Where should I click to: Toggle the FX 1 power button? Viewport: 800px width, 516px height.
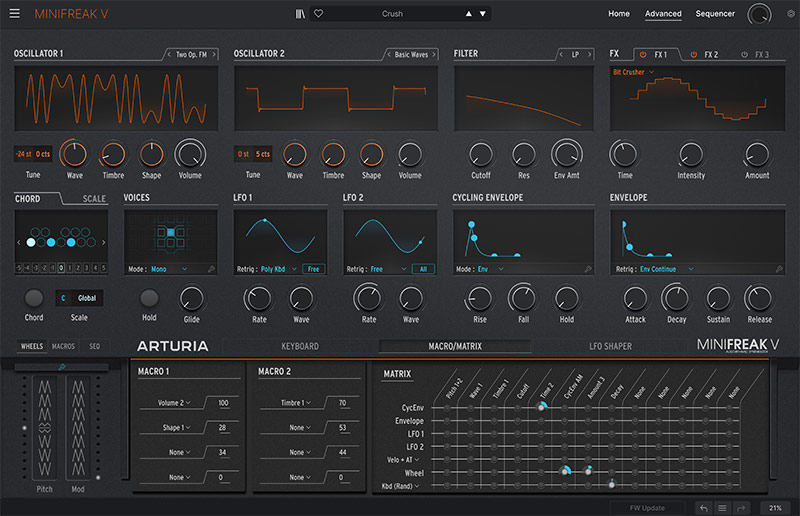[x=643, y=54]
